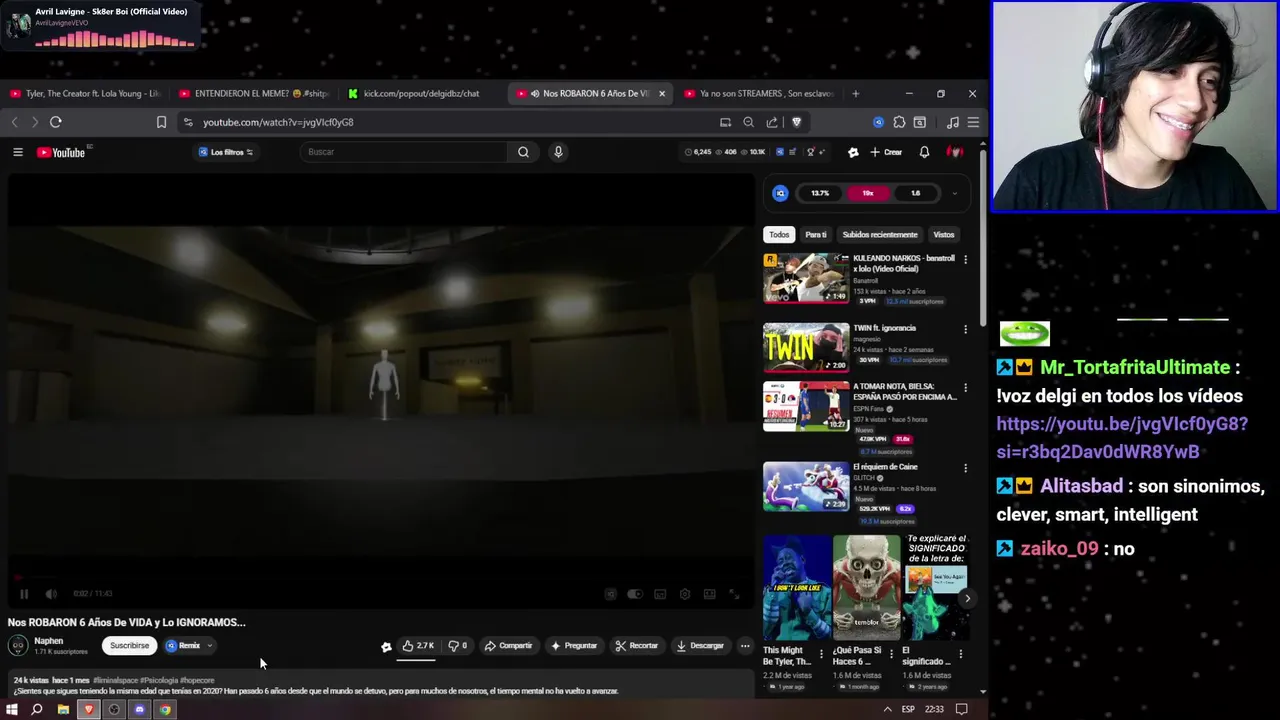Switch the player to theater mode
The width and height of the screenshot is (1280, 720).
click(709, 594)
